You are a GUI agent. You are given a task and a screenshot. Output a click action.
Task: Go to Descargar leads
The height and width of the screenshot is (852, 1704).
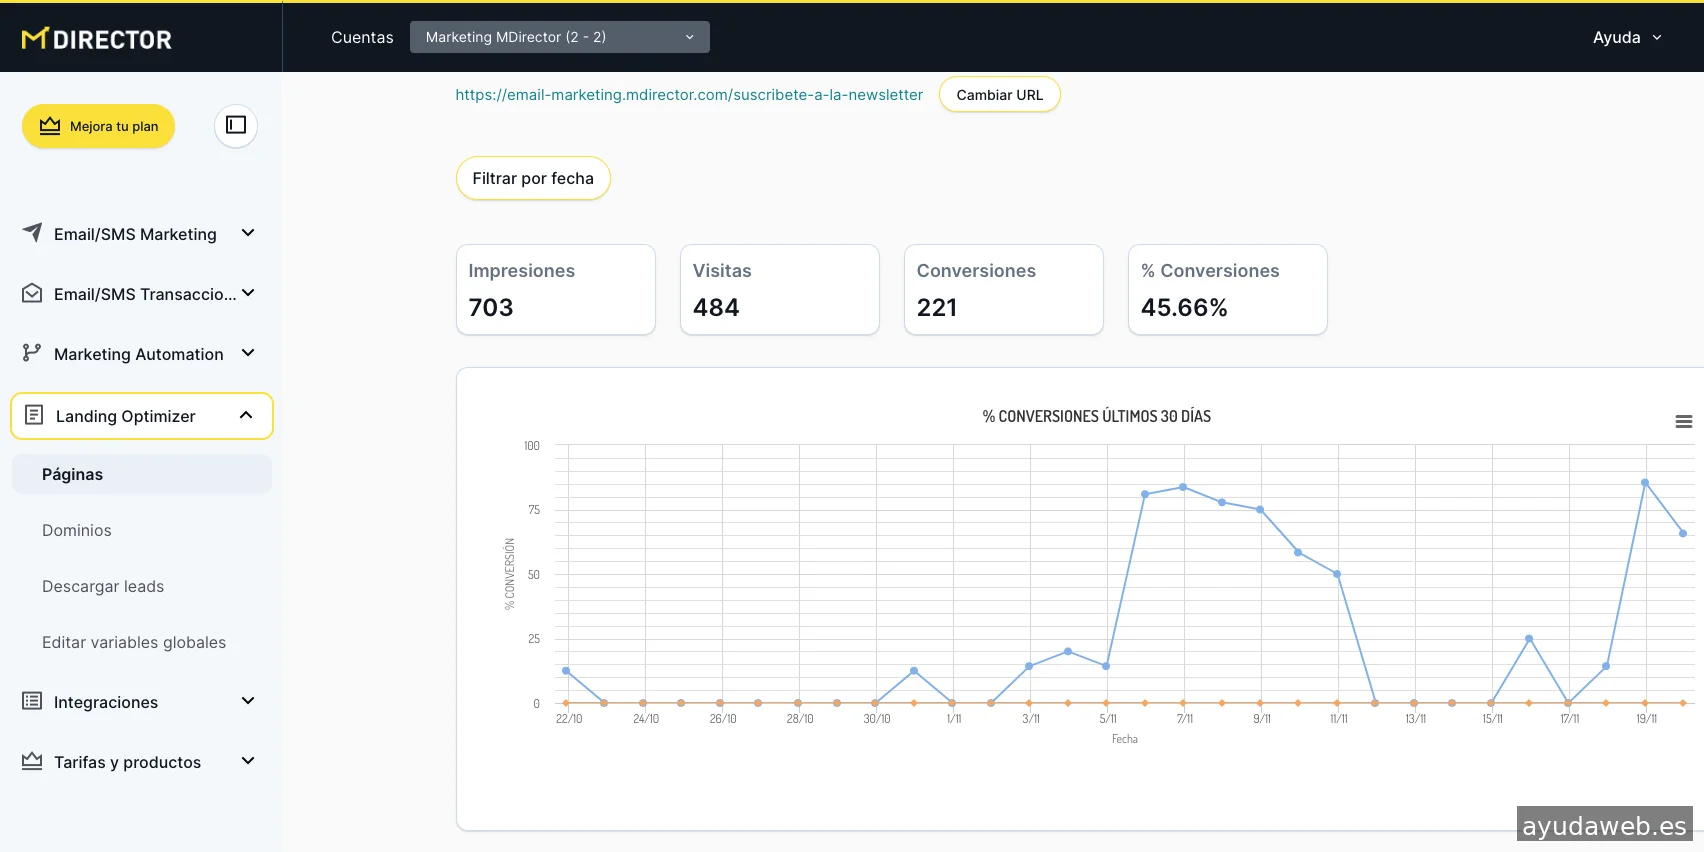tap(103, 586)
